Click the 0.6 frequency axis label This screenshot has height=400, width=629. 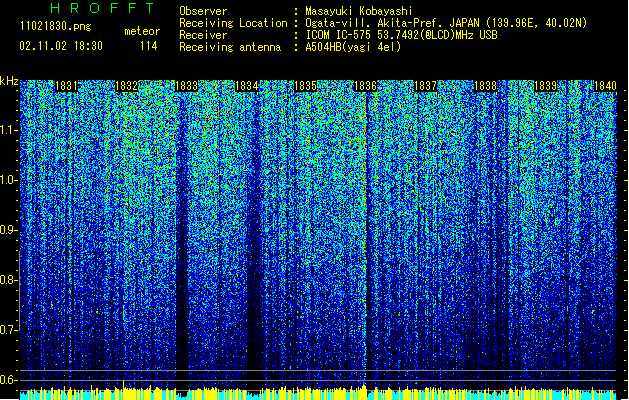point(9,380)
